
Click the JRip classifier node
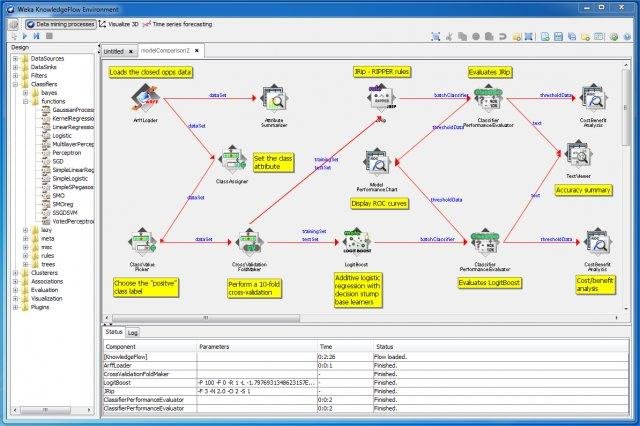(381, 98)
